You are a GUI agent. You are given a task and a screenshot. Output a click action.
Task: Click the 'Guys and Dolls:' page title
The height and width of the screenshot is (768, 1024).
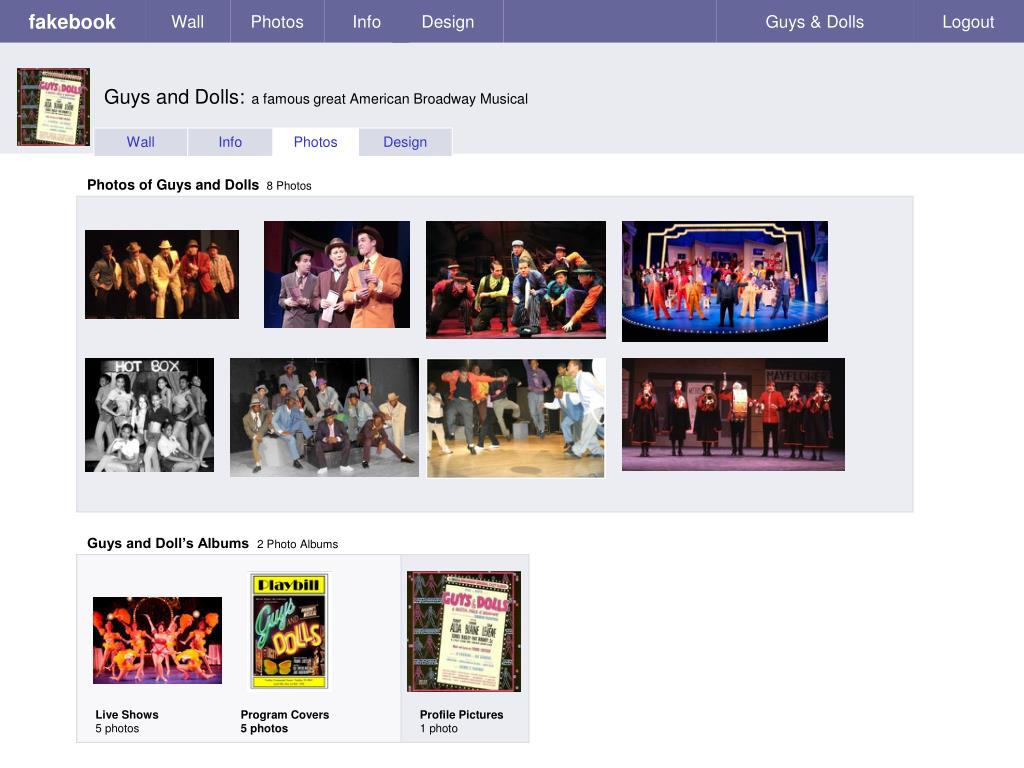pyautogui.click(x=174, y=97)
